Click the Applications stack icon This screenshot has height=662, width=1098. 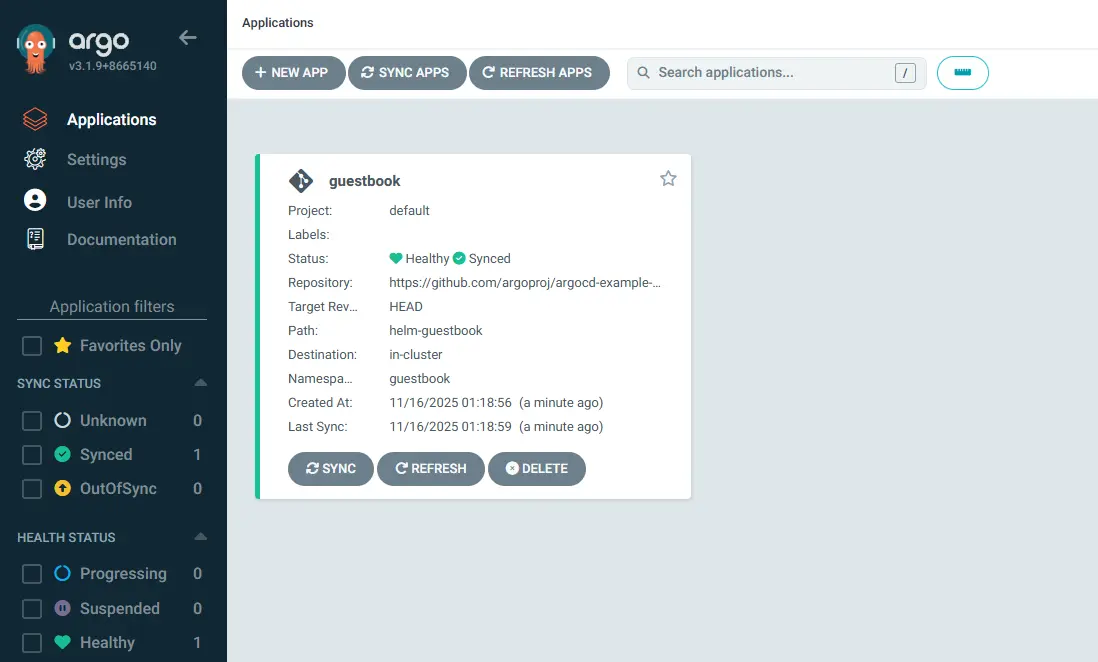click(35, 120)
